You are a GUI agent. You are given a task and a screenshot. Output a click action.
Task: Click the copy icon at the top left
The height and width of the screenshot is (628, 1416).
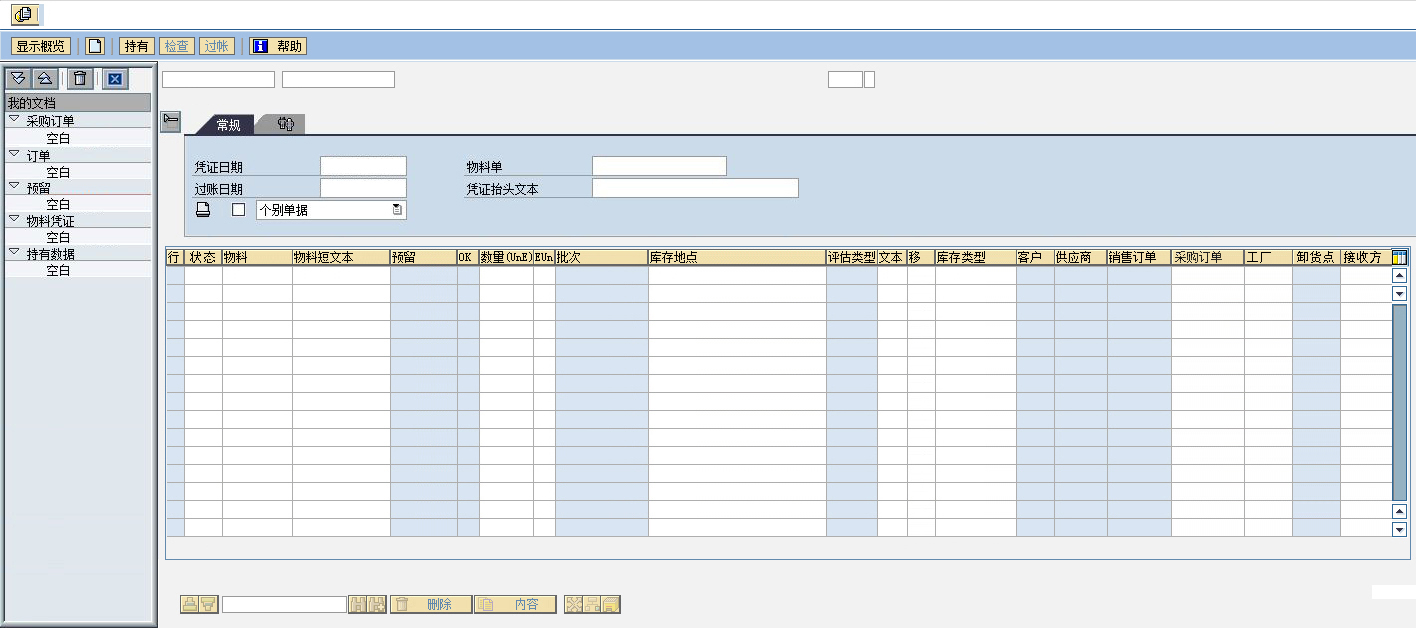[x=24, y=15]
